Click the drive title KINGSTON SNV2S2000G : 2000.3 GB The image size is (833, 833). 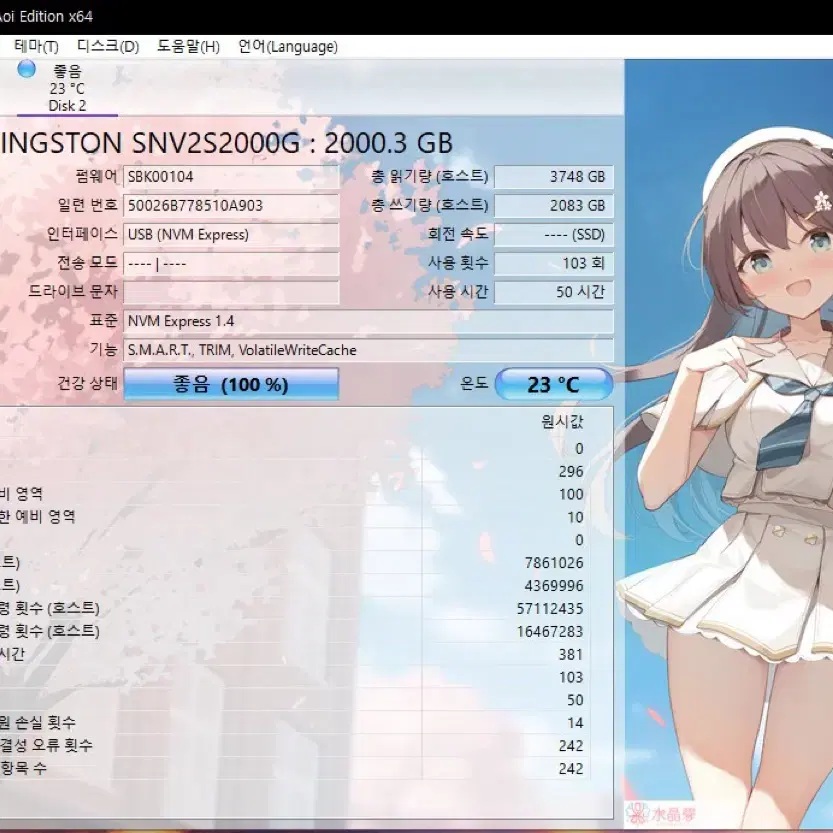tap(226, 142)
